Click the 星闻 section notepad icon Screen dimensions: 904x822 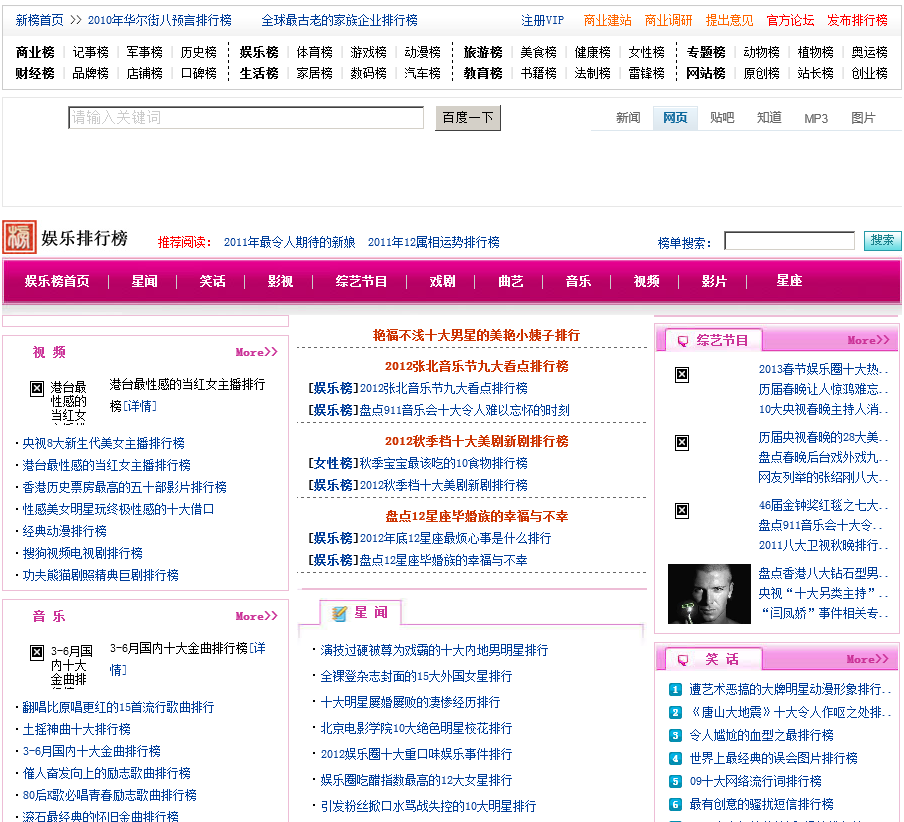click(340, 613)
